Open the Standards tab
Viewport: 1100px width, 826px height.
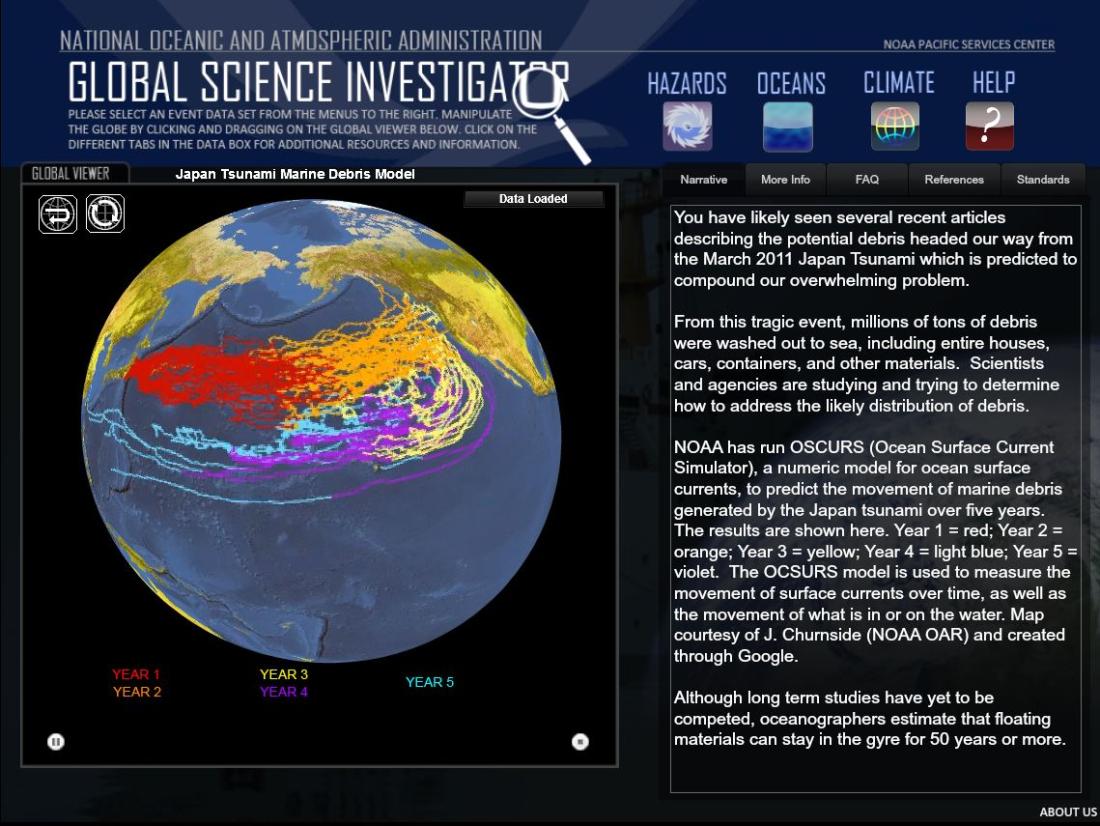click(x=1043, y=180)
